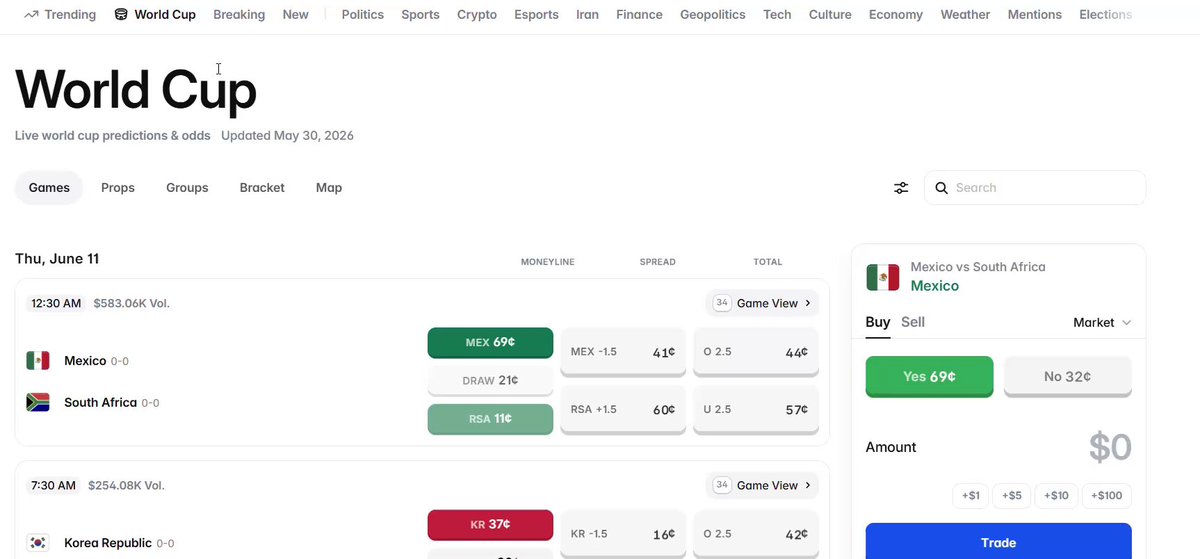Open the Mexico team name link
1200x559 pixels.
coord(85,361)
